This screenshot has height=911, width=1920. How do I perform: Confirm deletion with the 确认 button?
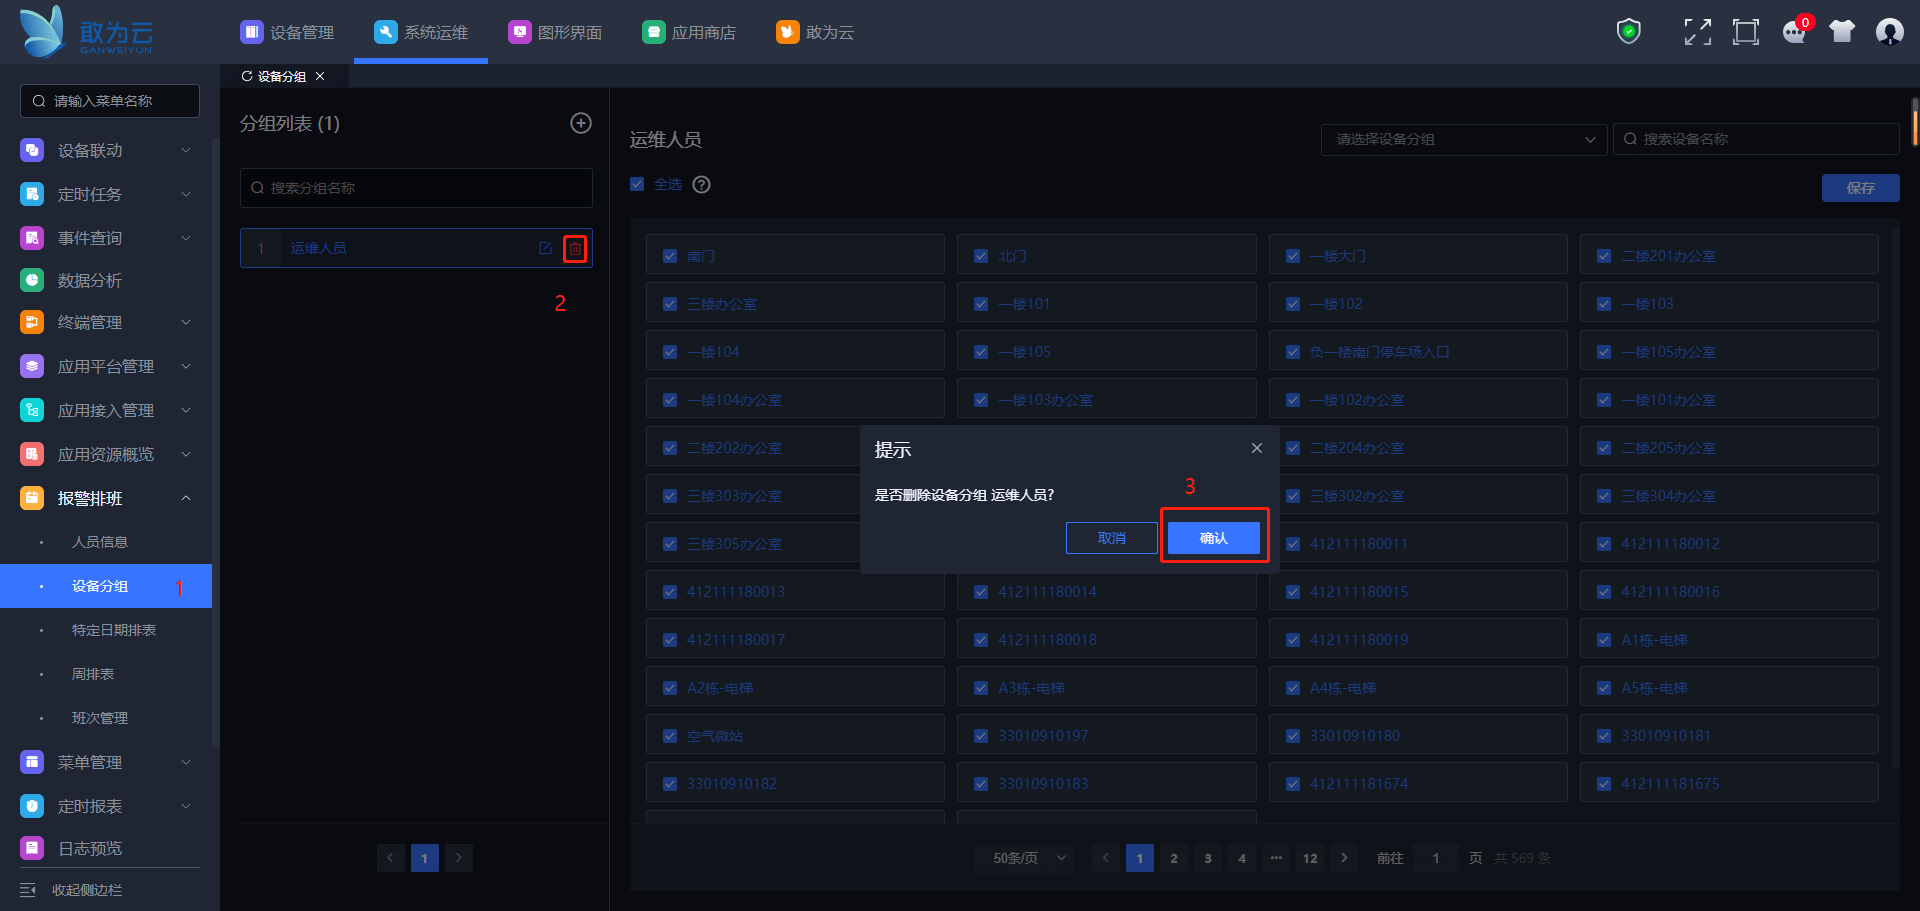pyautogui.click(x=1213, y=538)
